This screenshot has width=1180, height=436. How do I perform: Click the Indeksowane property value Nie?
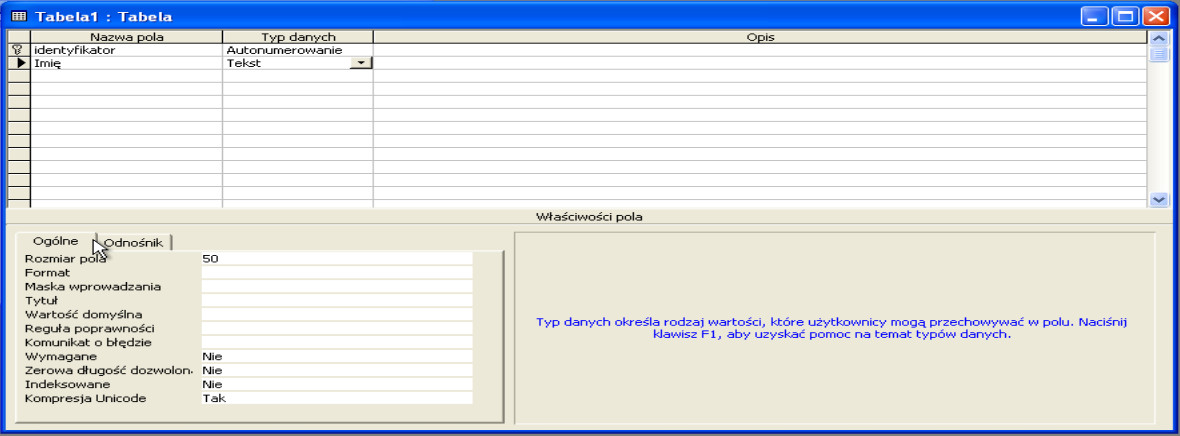coord(335,384)
